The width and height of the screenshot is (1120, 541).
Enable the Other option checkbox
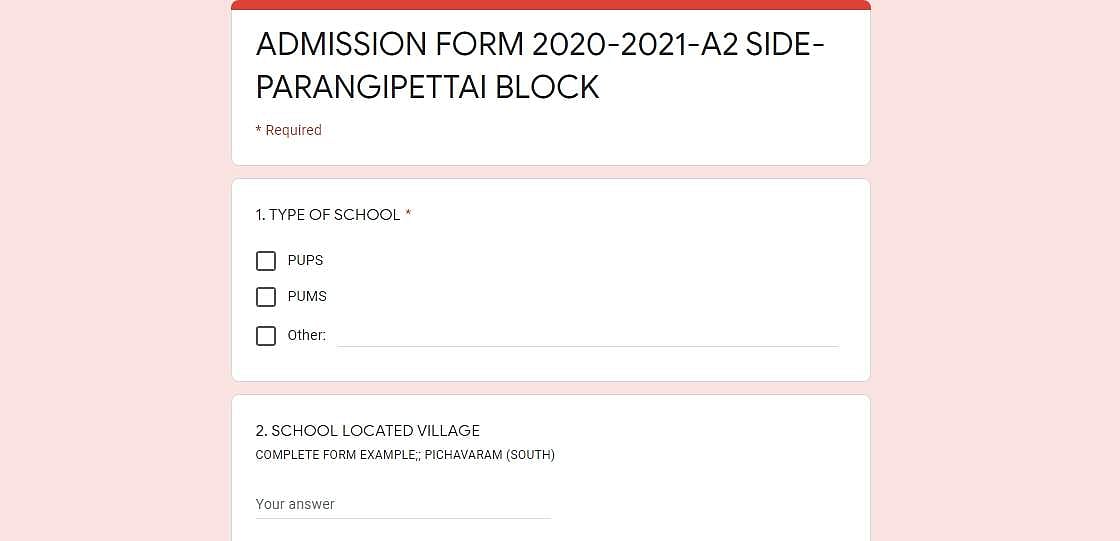[x=266, y=336]
